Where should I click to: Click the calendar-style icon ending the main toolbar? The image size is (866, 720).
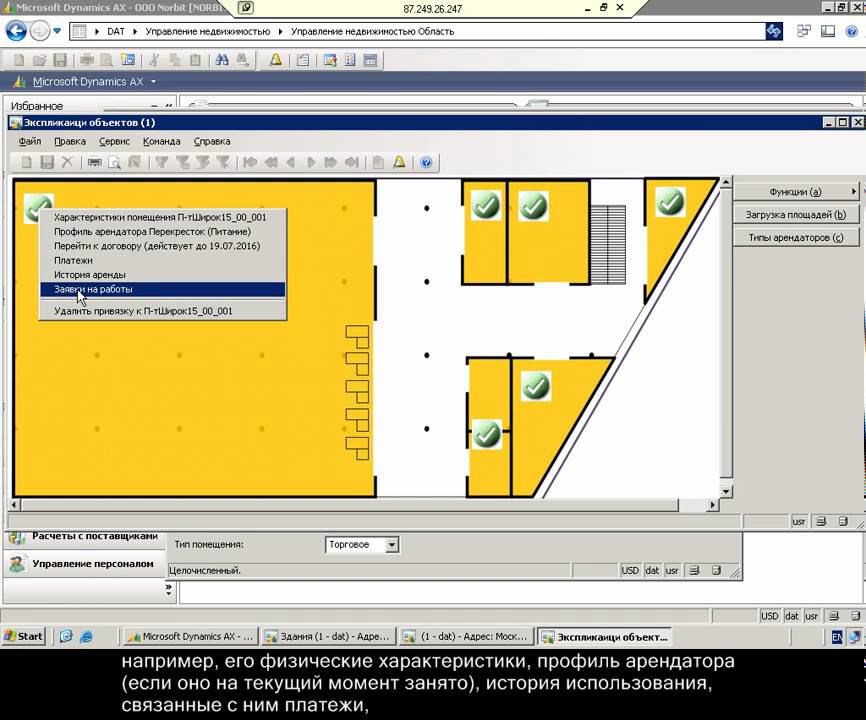(370, 60)
